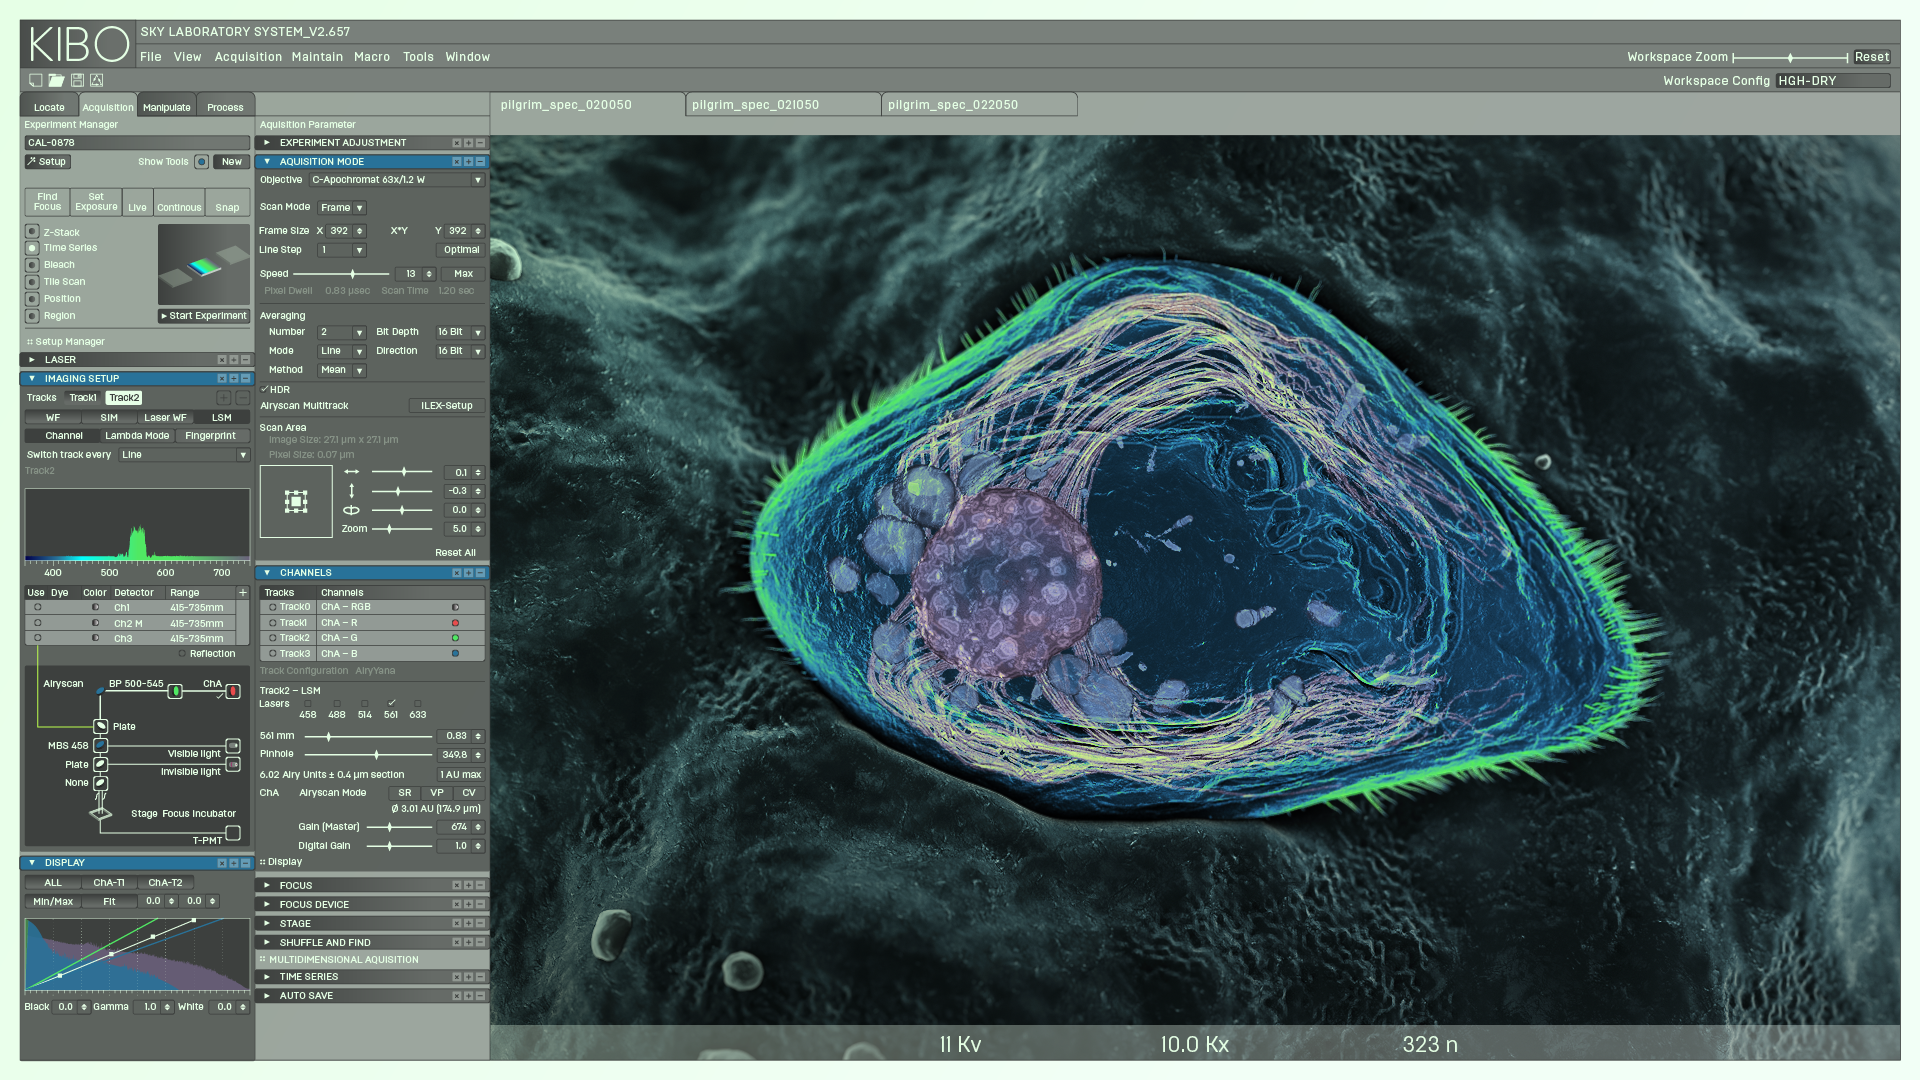Click the open folder toolbar icon
Viewport: 1920px width, 1080px height.
[x=56, y=80]
